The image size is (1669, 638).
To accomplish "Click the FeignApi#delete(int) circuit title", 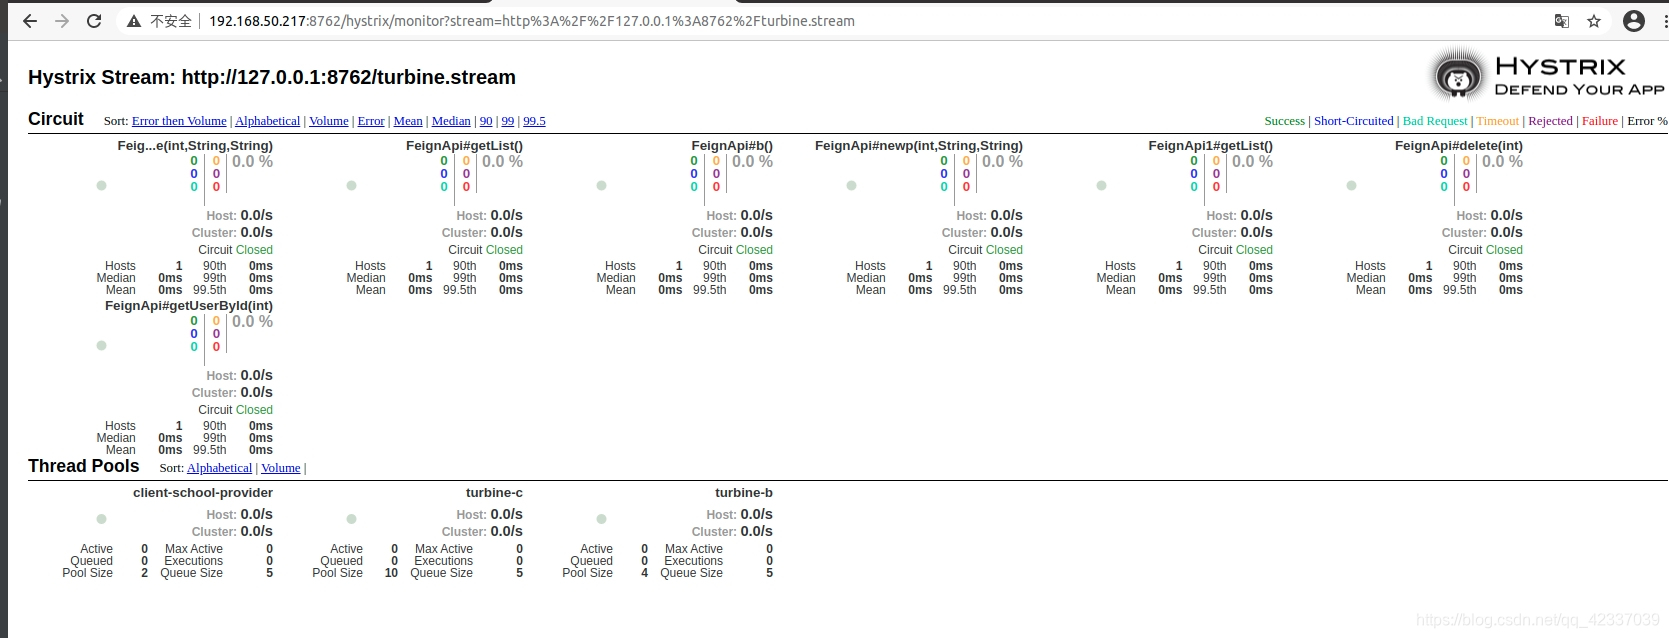I will (x=1459, y=146).
